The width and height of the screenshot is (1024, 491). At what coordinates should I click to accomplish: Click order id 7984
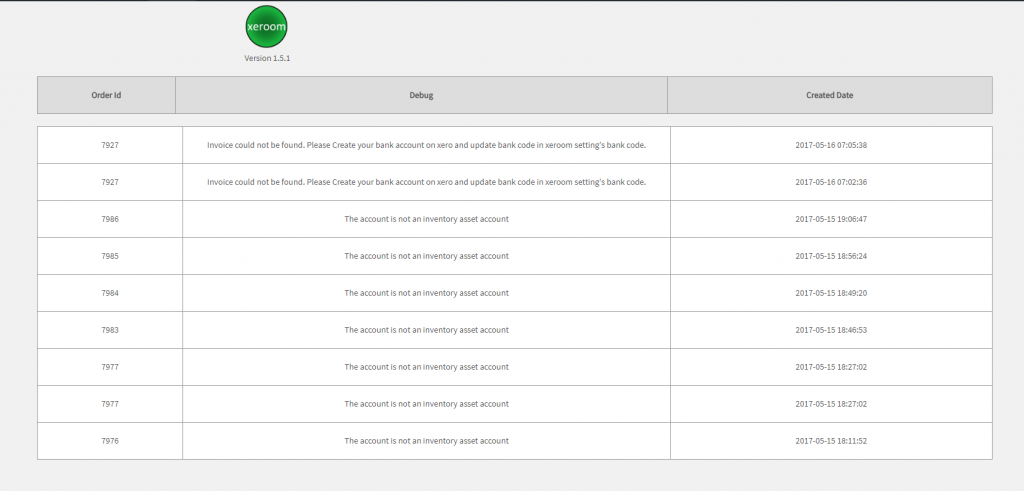(x=110, y=293)
